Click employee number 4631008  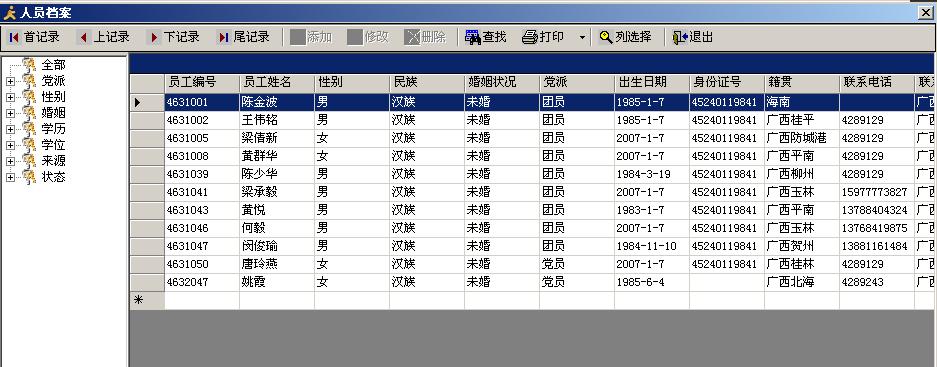(x=202, y=156)
